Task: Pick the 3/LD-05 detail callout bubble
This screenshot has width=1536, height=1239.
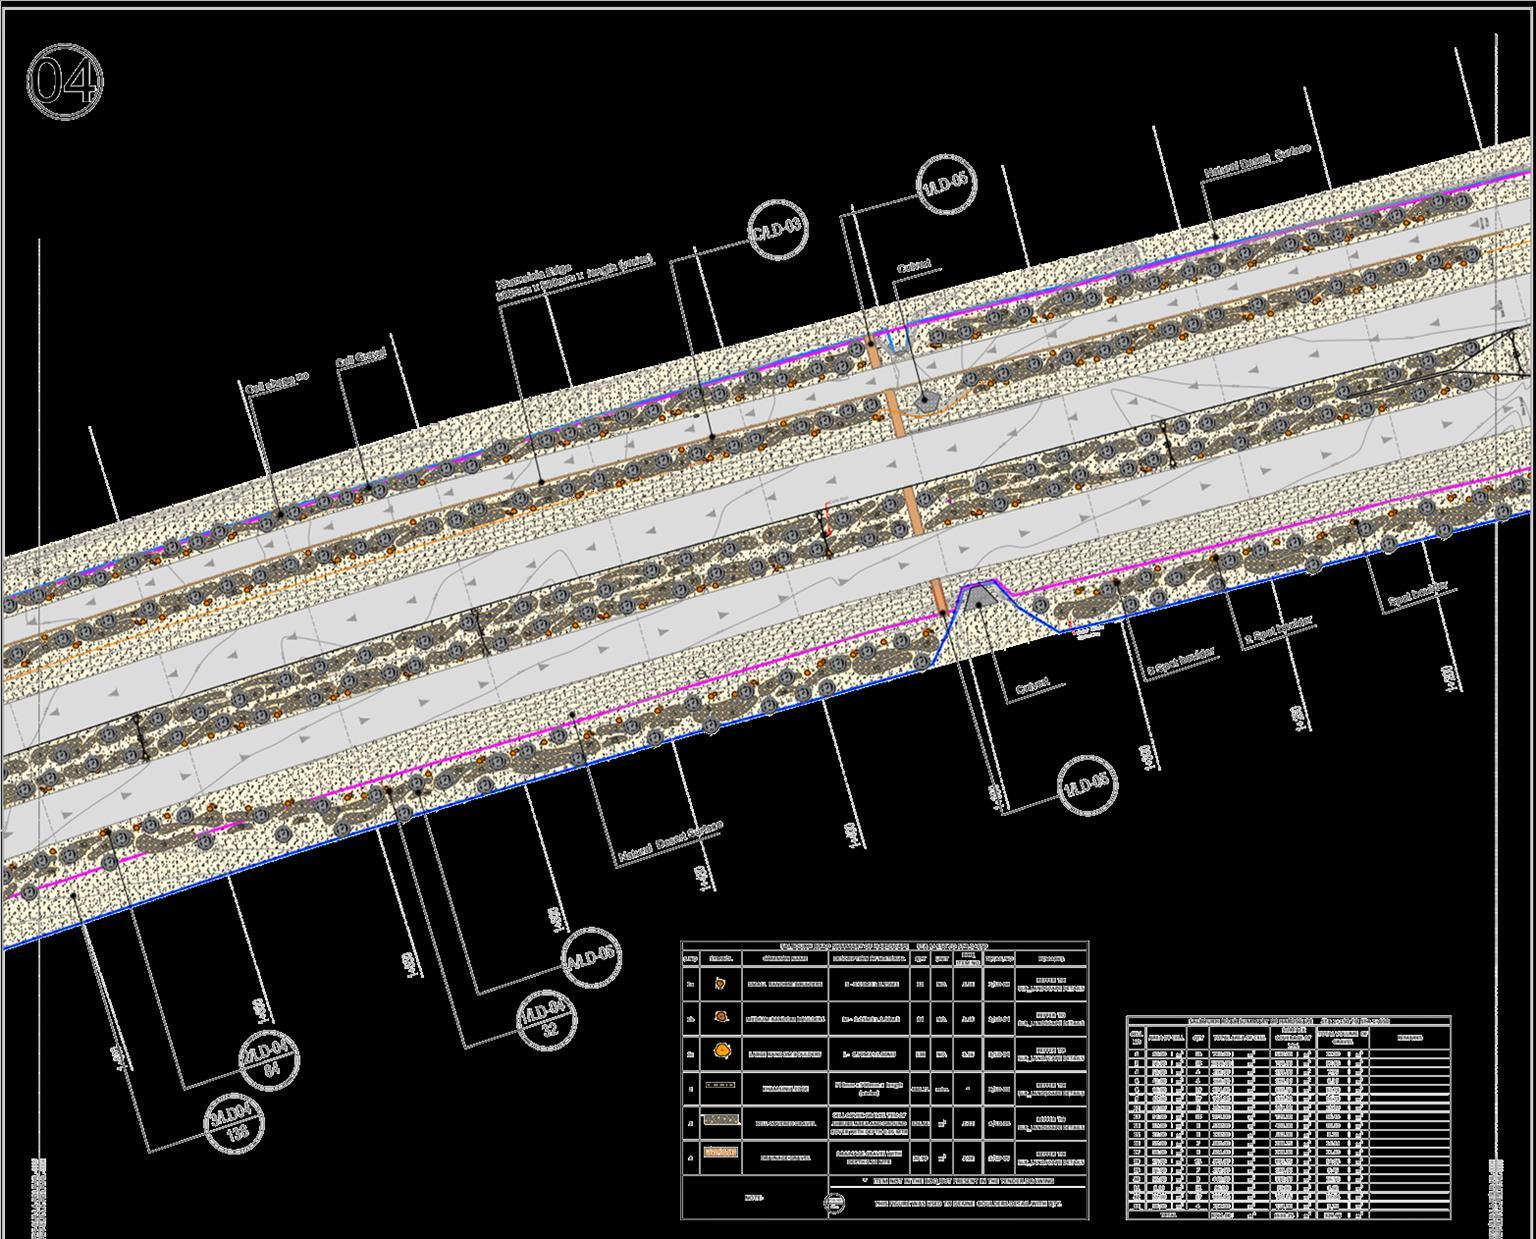Action: coord(592,957)
